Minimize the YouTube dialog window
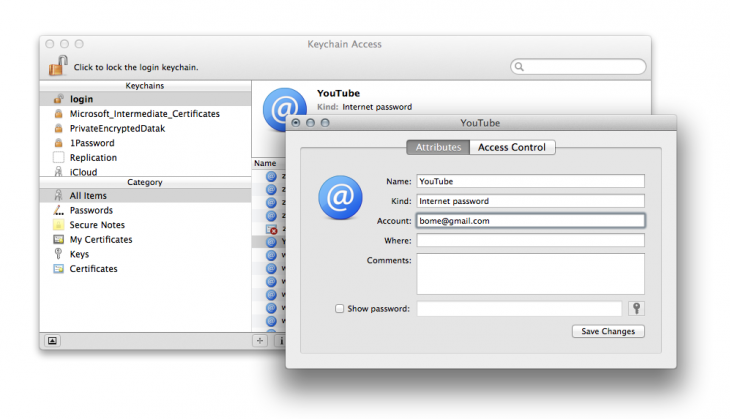This screenshot has height=419, width=730. click(x=311, y=123)
